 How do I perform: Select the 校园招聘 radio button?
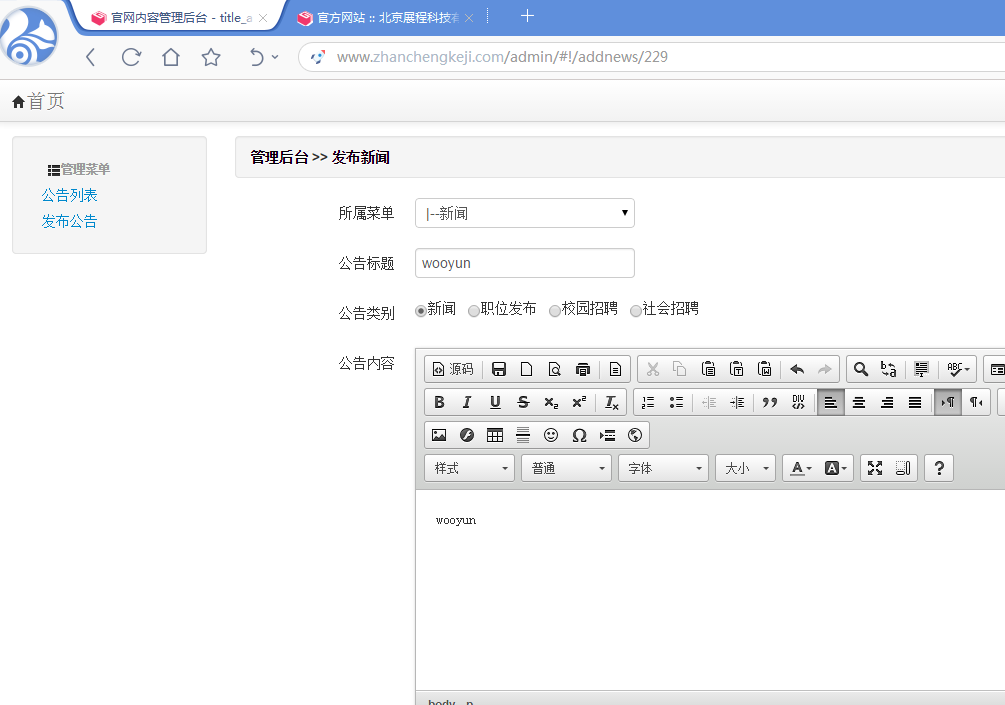pyautogui.click(x=554, y=311)
